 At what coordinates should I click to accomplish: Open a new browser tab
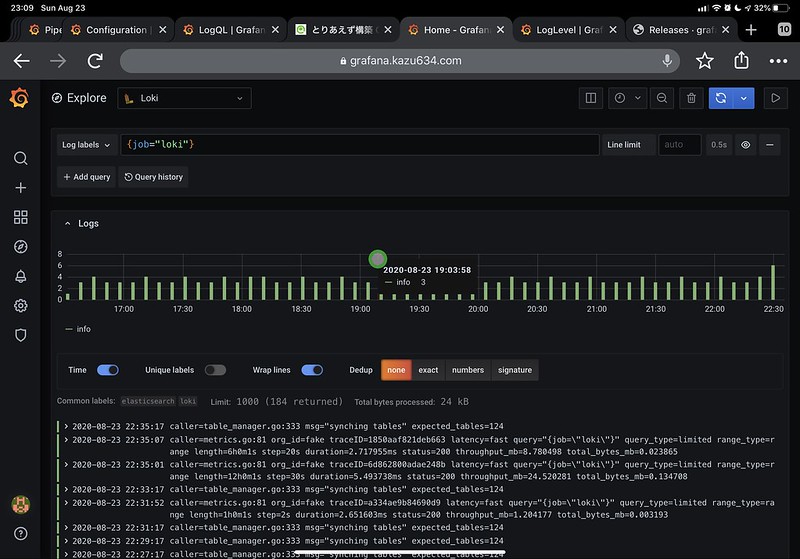click(x=751, y=30)
